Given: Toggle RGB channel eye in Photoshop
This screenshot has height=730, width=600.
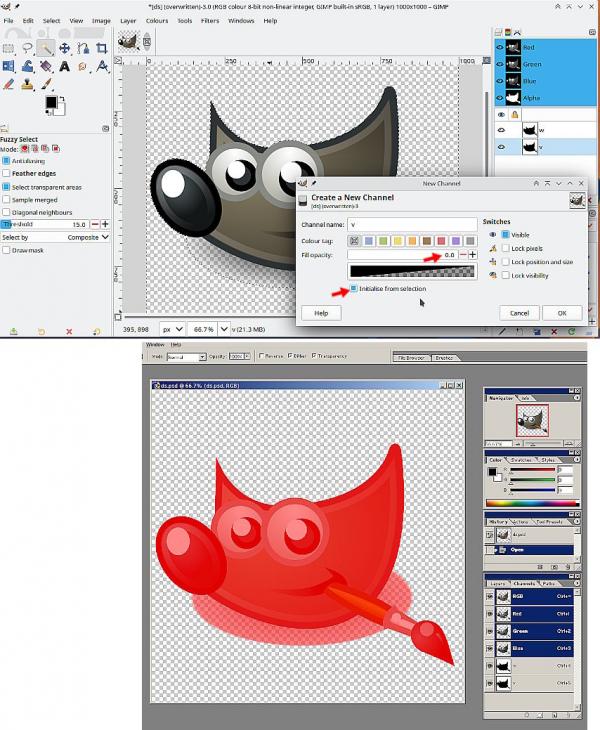Looking at the screenshot, I should coord(490,596).
